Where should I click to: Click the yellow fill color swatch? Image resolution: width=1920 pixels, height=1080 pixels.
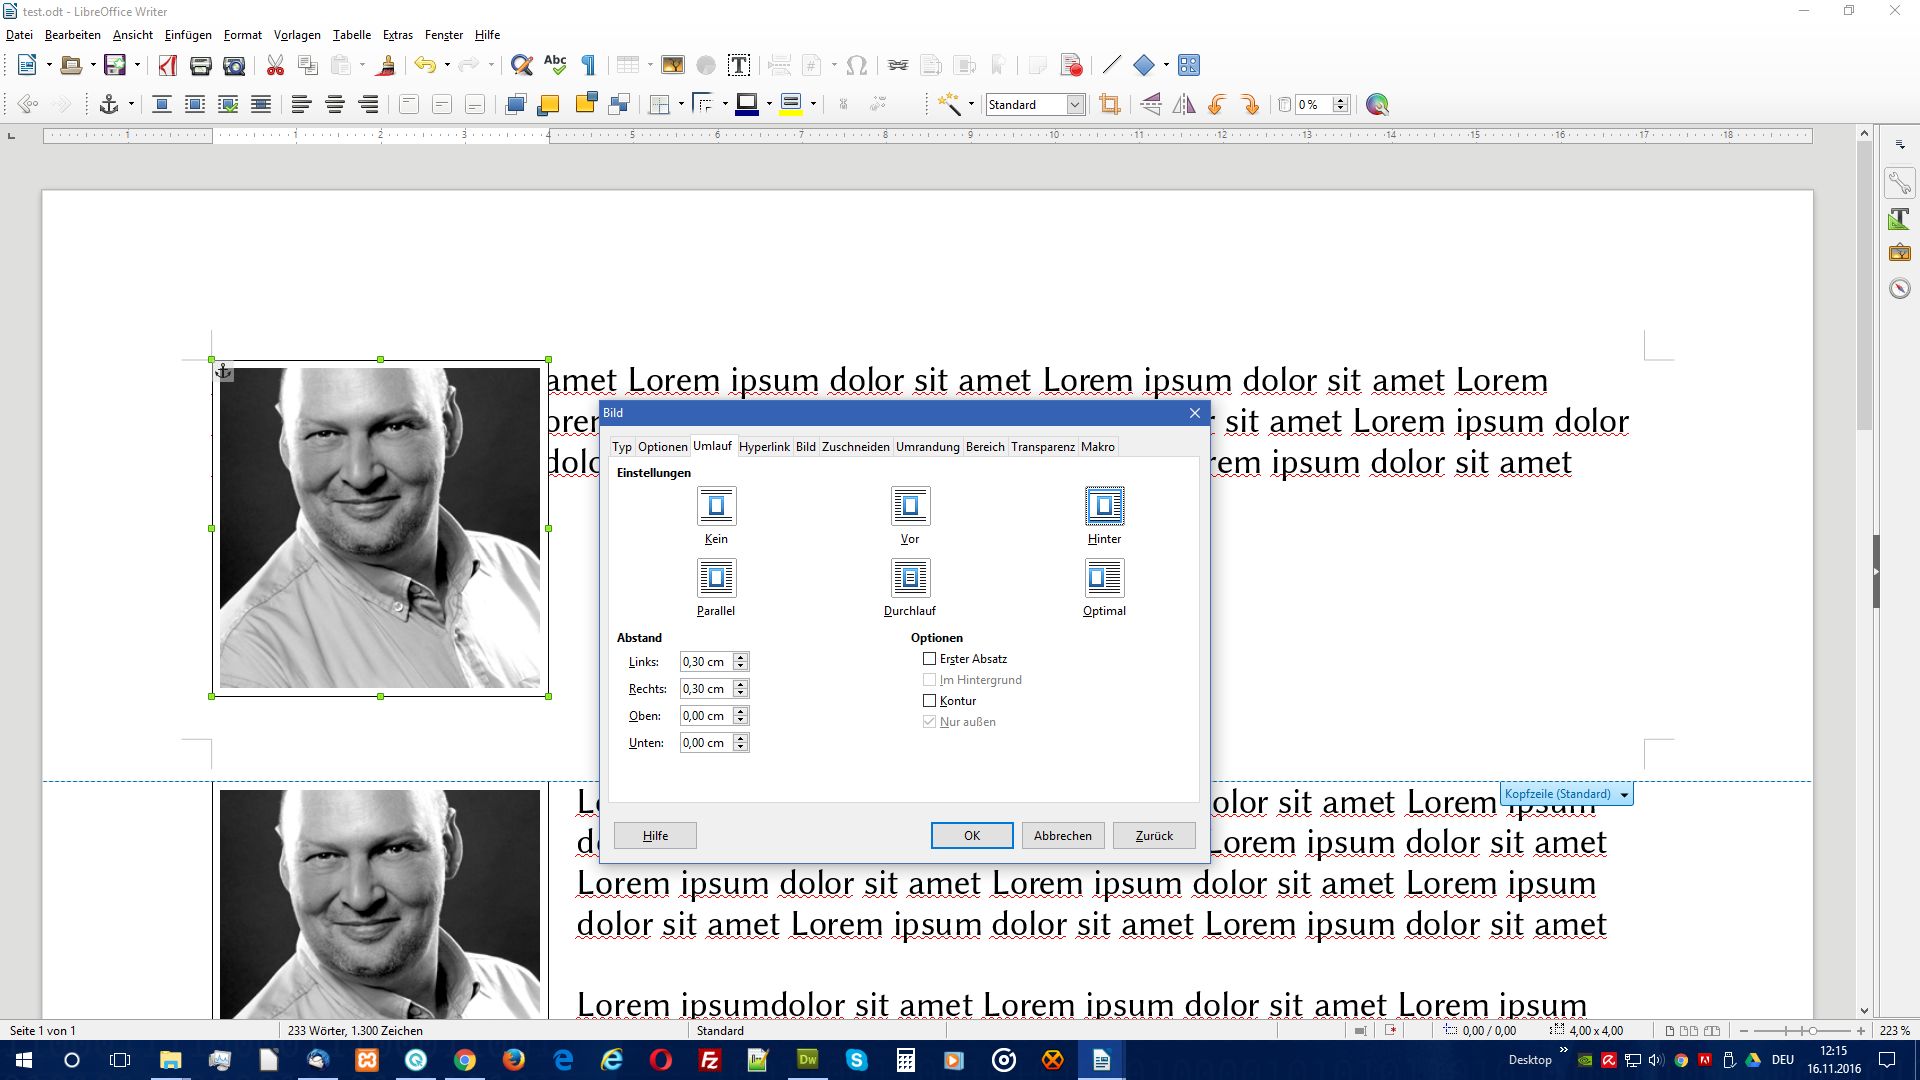[791, 104]
